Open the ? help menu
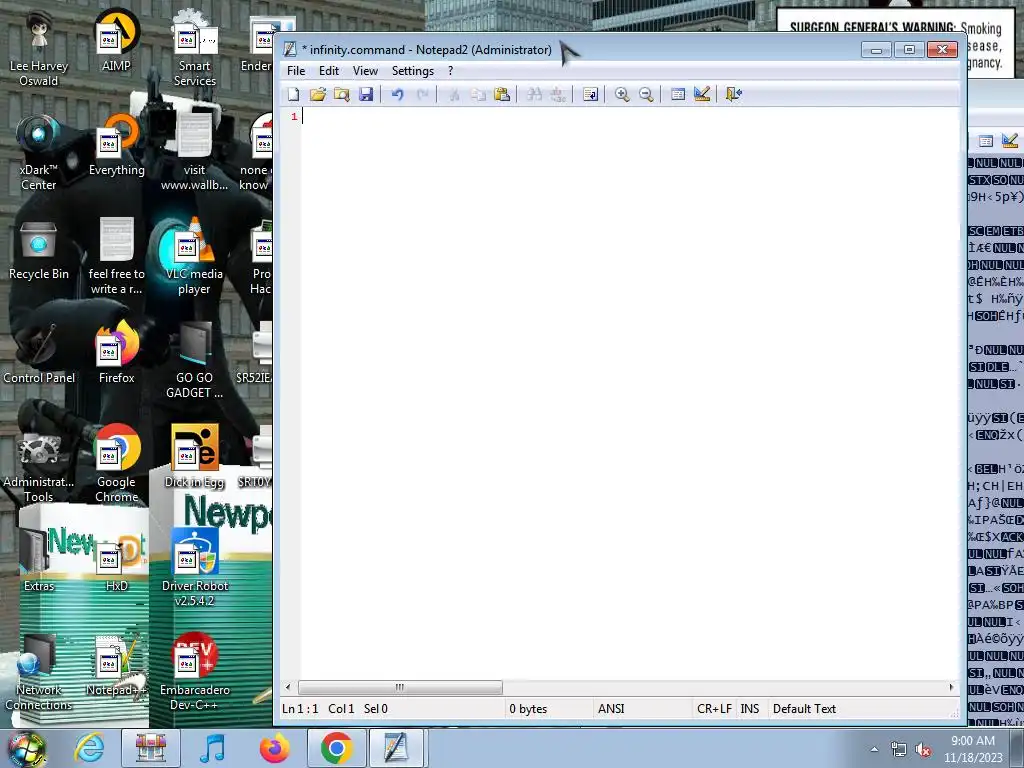This screenshot has width=1024, height=768. pos(450,71)
